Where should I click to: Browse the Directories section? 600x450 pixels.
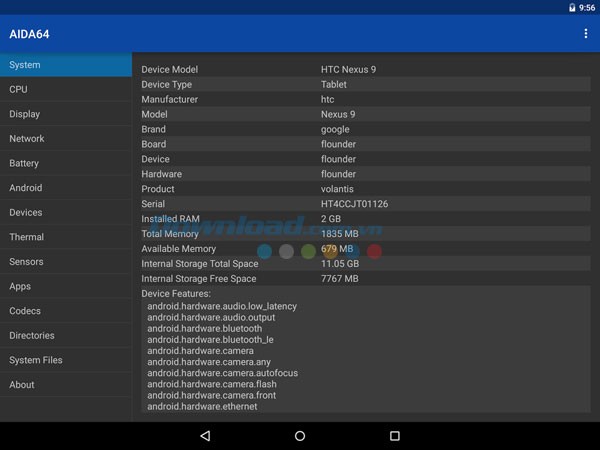[x=65, y=336]
